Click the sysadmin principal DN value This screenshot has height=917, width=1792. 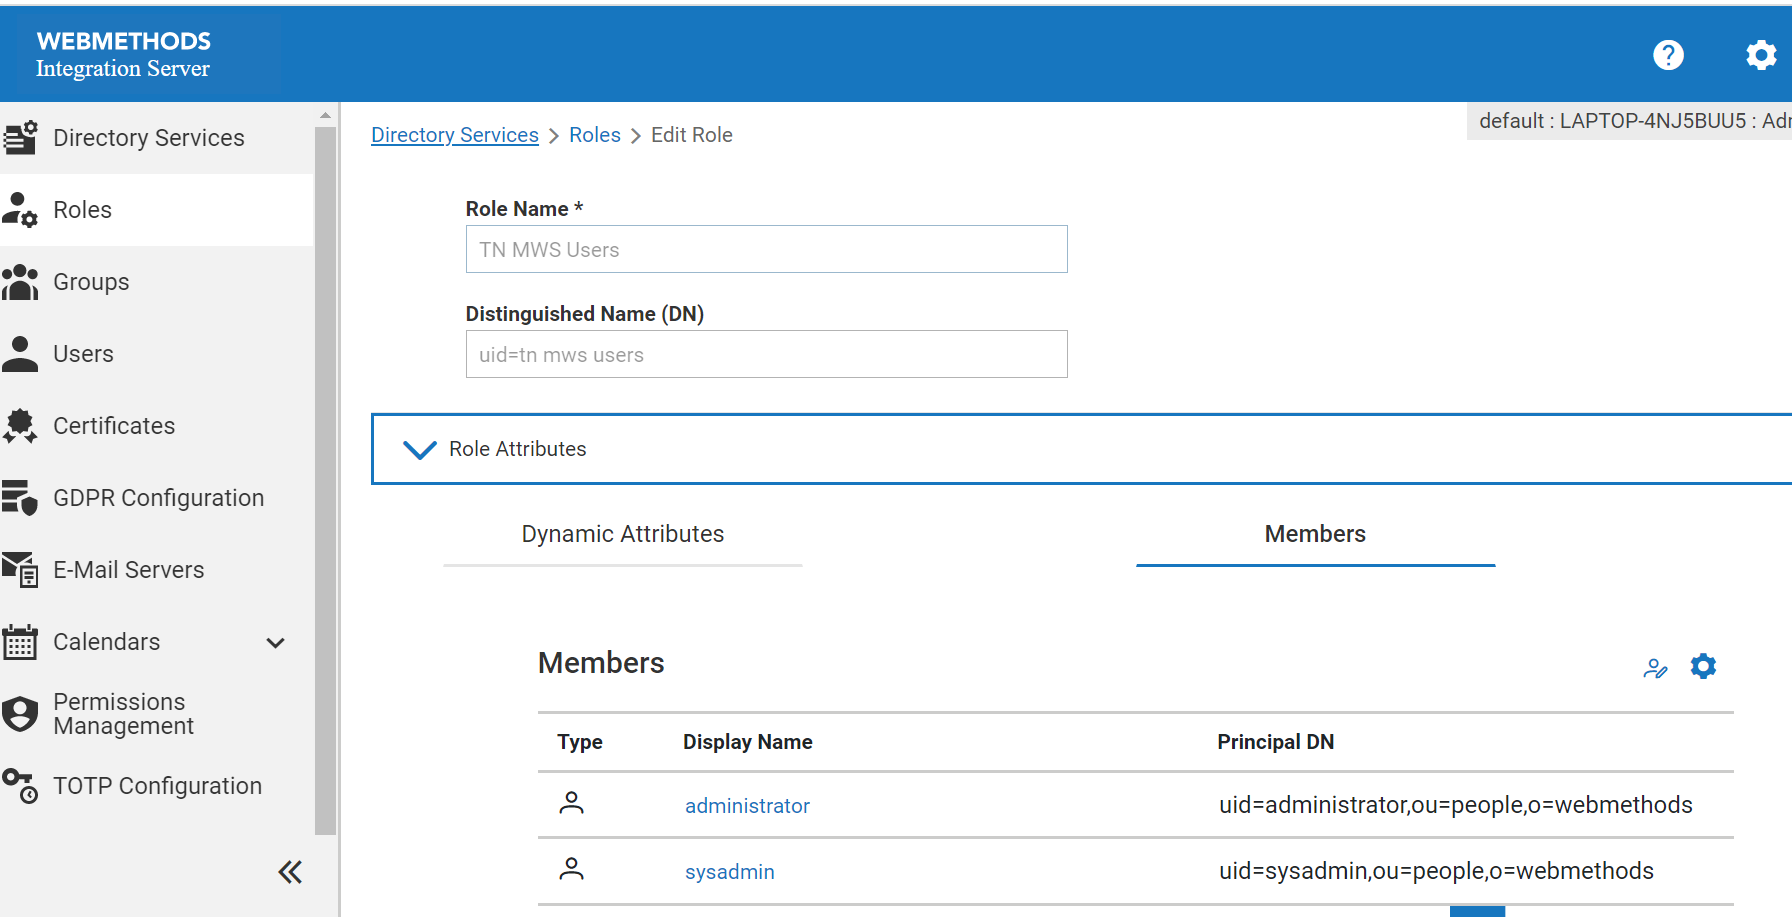click(1436, 871)
